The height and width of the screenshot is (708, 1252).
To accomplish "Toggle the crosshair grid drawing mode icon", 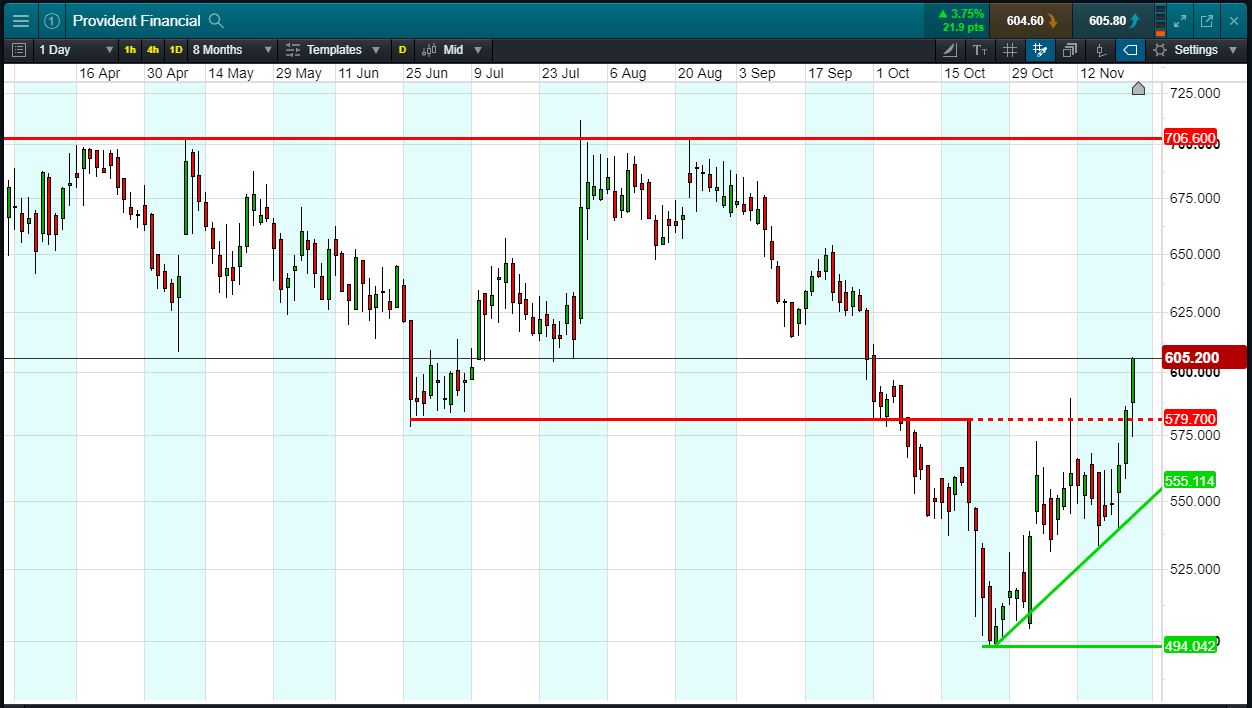I will coord(1040,49).
